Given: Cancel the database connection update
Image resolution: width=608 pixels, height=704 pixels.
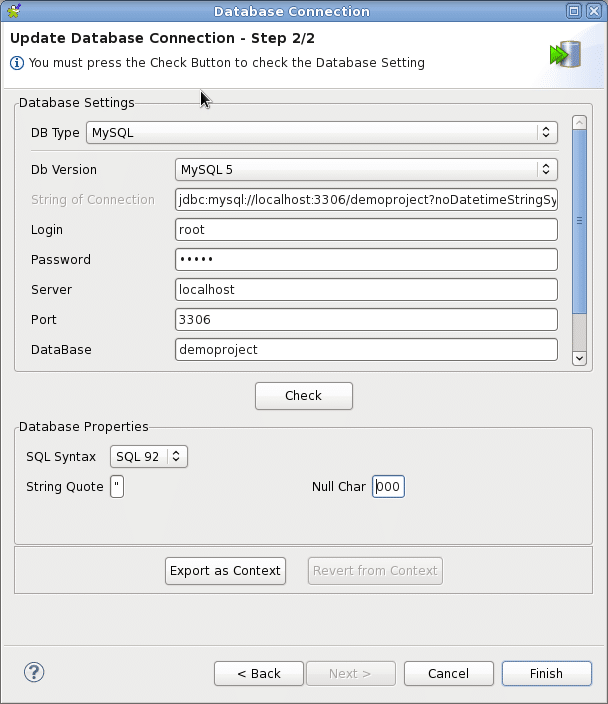Looking at the screenshot, I should [x=448, y=673].
